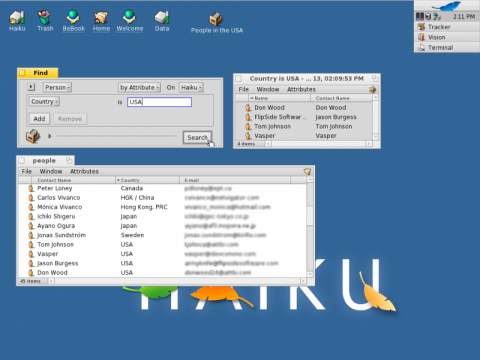
Task: Select FlipSide Software person icon in results
Action: click(x=248, y=117)
